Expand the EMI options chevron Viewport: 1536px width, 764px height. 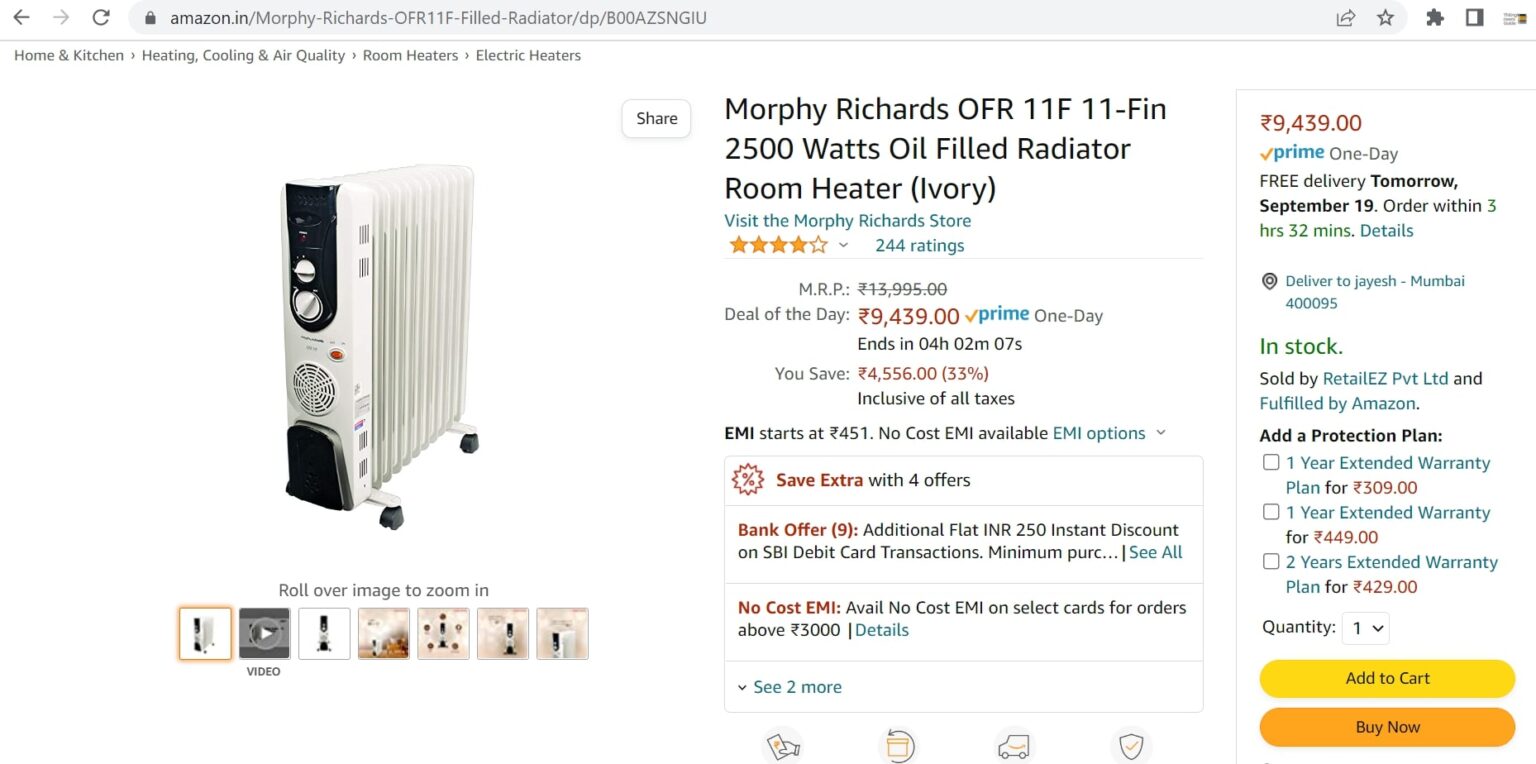(x=1160, y=433)
